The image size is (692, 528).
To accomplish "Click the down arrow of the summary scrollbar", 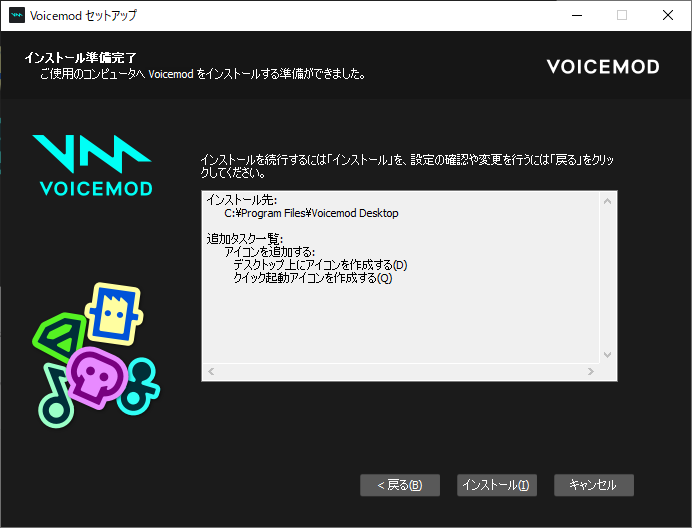I will [607, 355].
